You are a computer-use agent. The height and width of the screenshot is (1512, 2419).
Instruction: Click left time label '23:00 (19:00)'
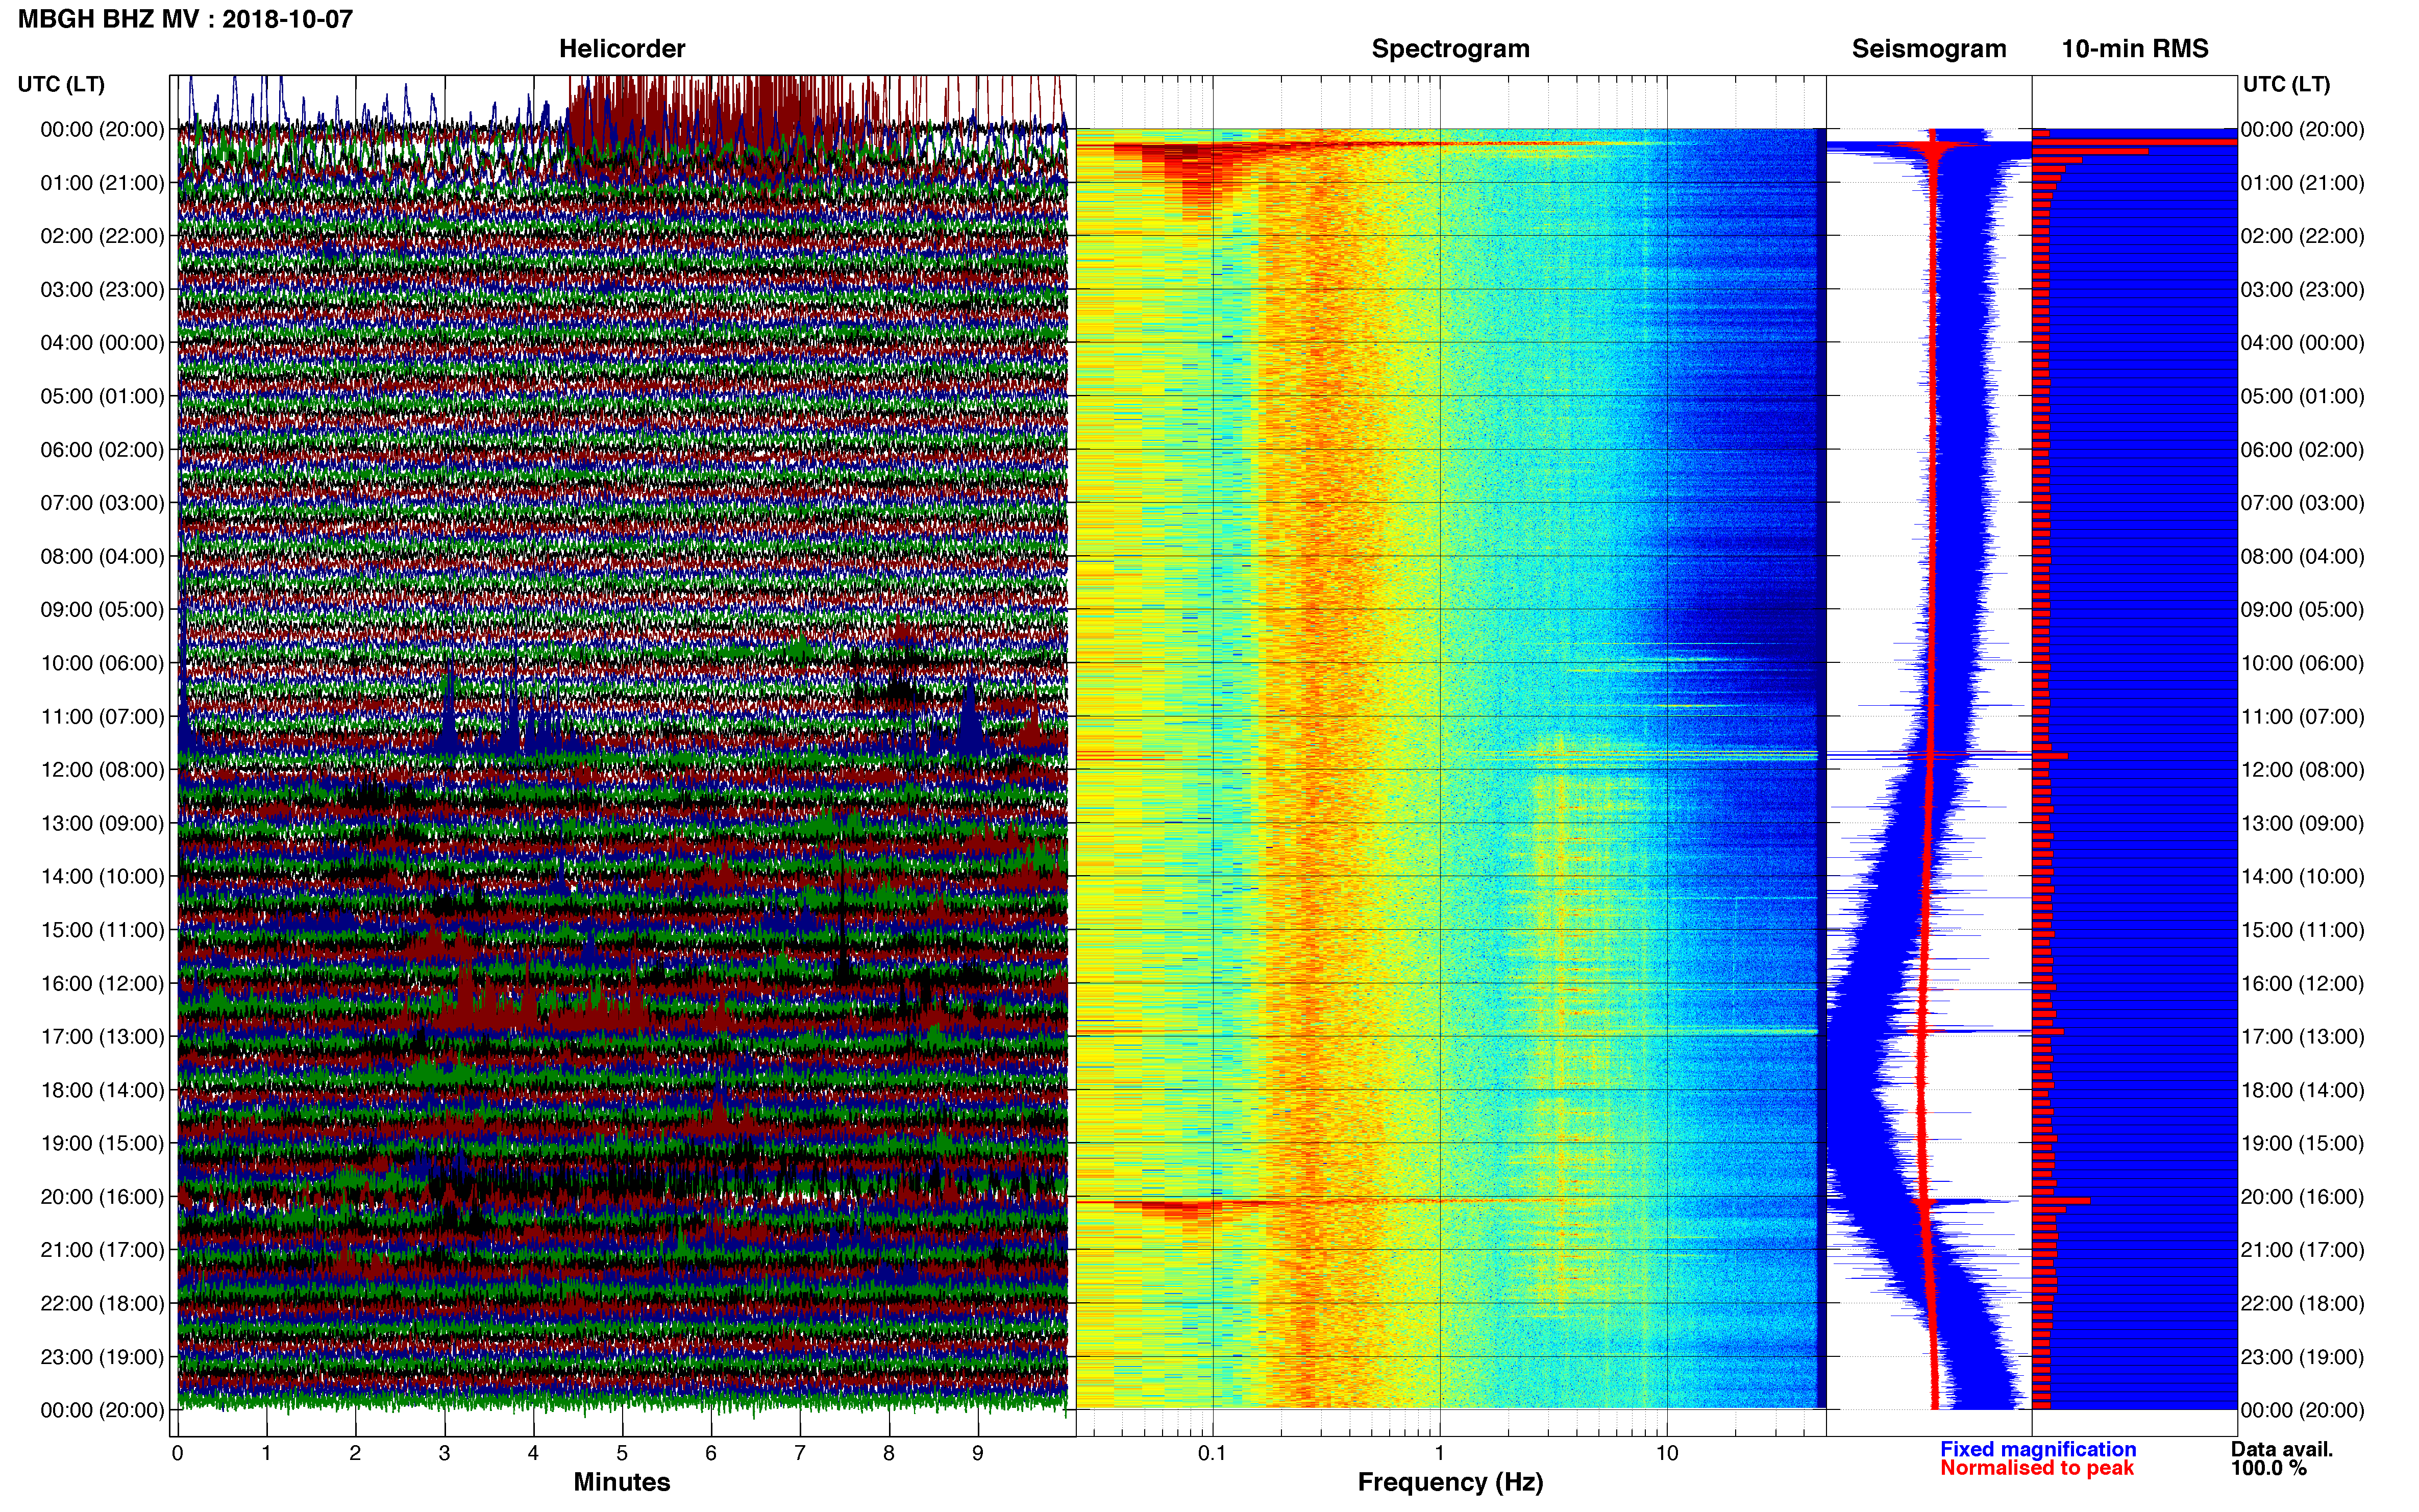click(102, 1357)
